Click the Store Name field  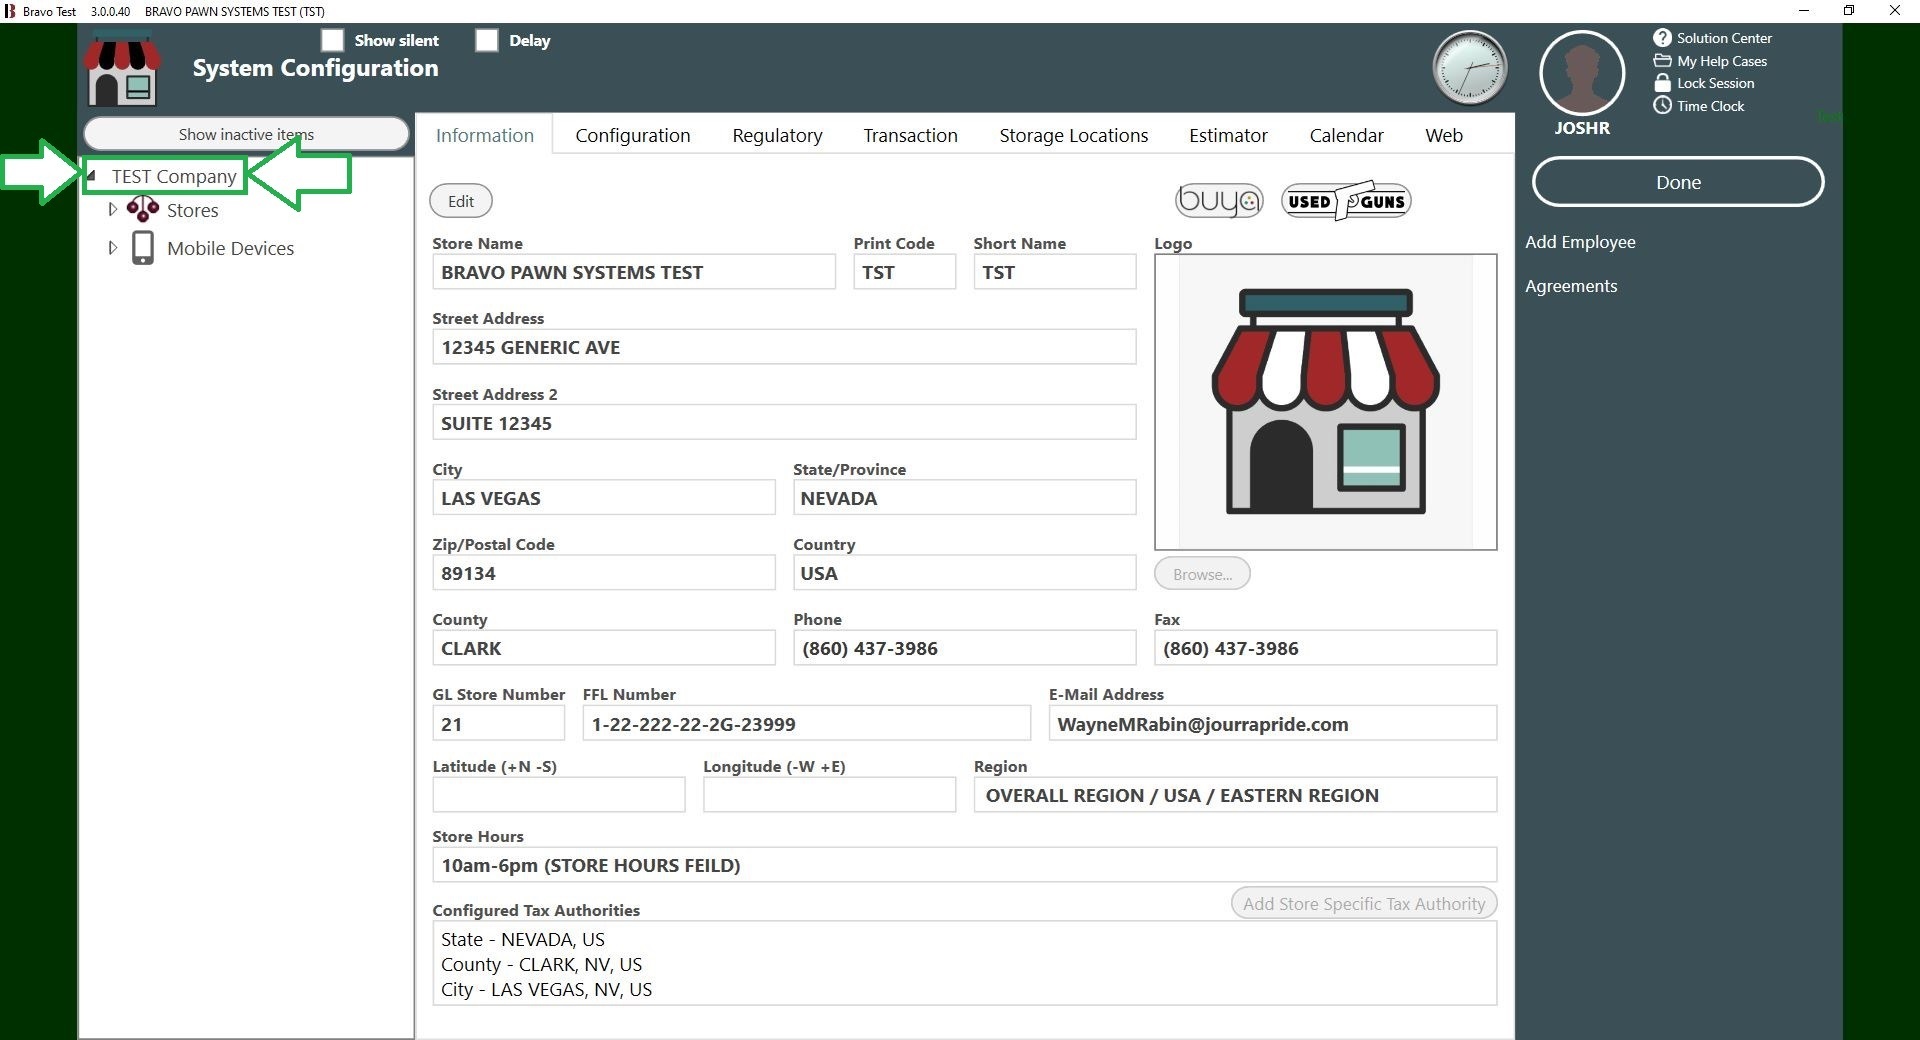(x=633, y=272)
